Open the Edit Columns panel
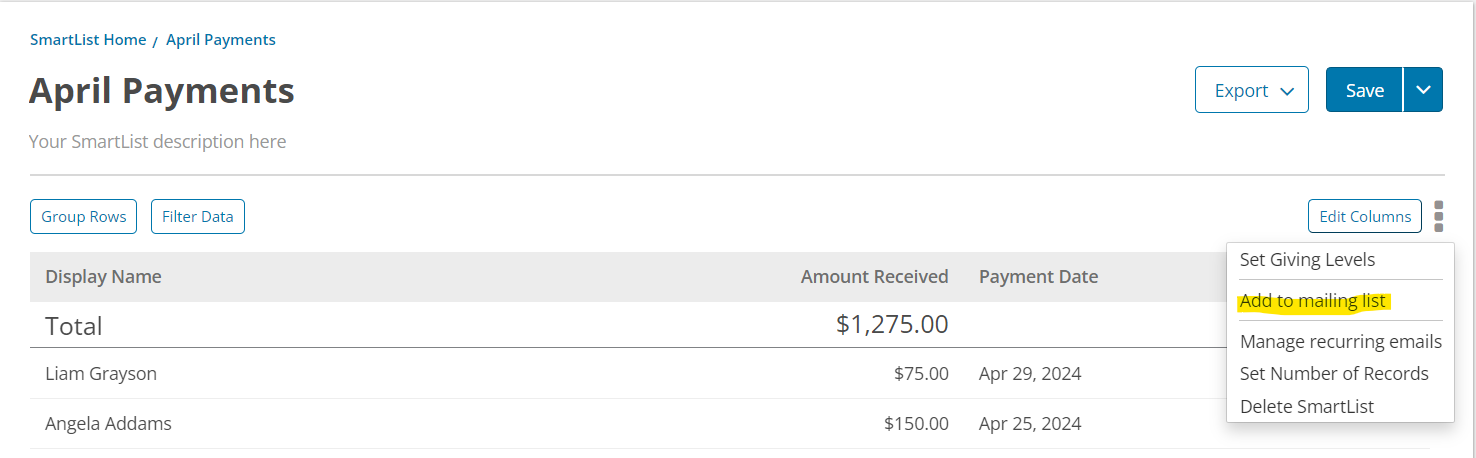The width and height of the screenshot is (1476, 458). point(1365,216)
